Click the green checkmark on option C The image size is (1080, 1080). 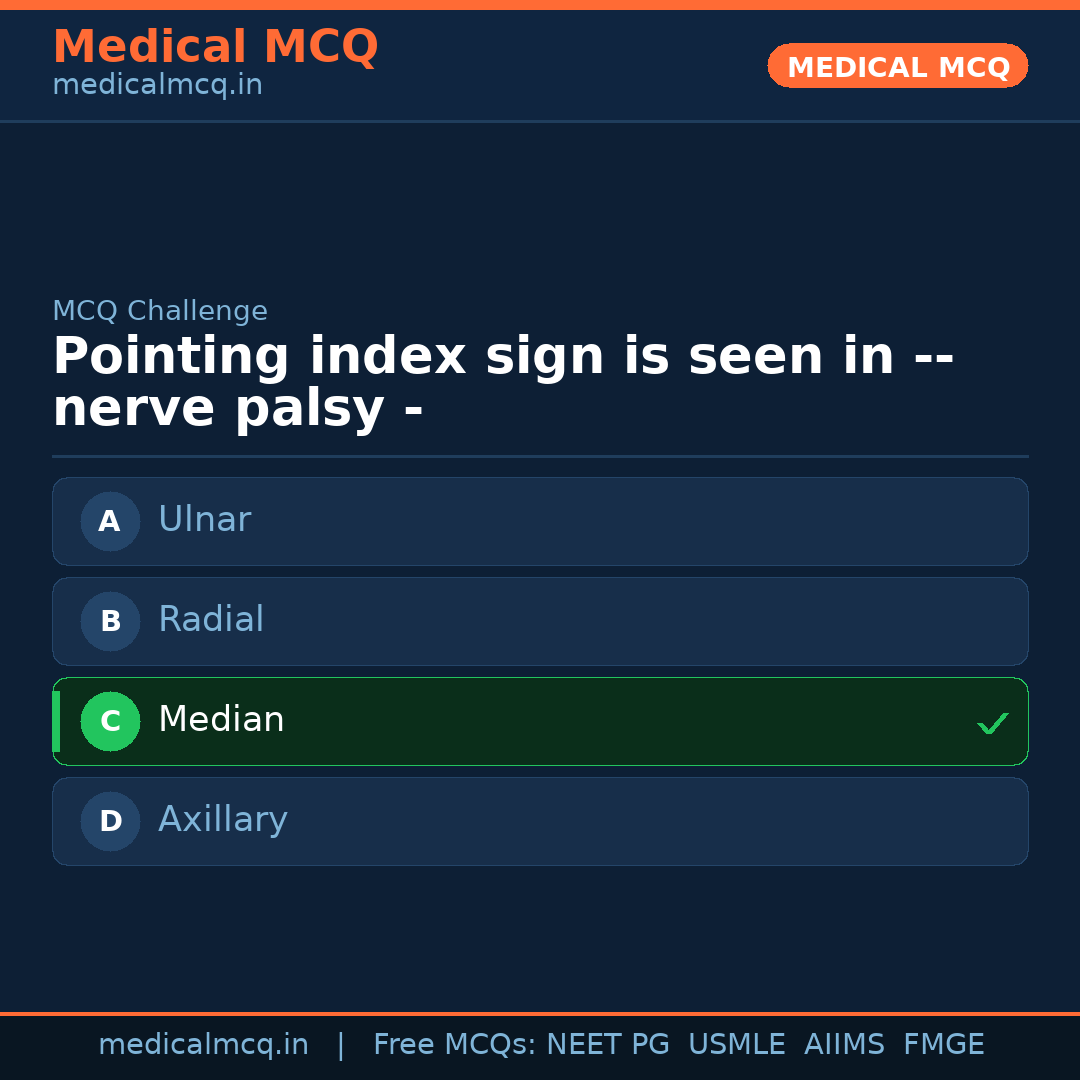pos(992,722)
